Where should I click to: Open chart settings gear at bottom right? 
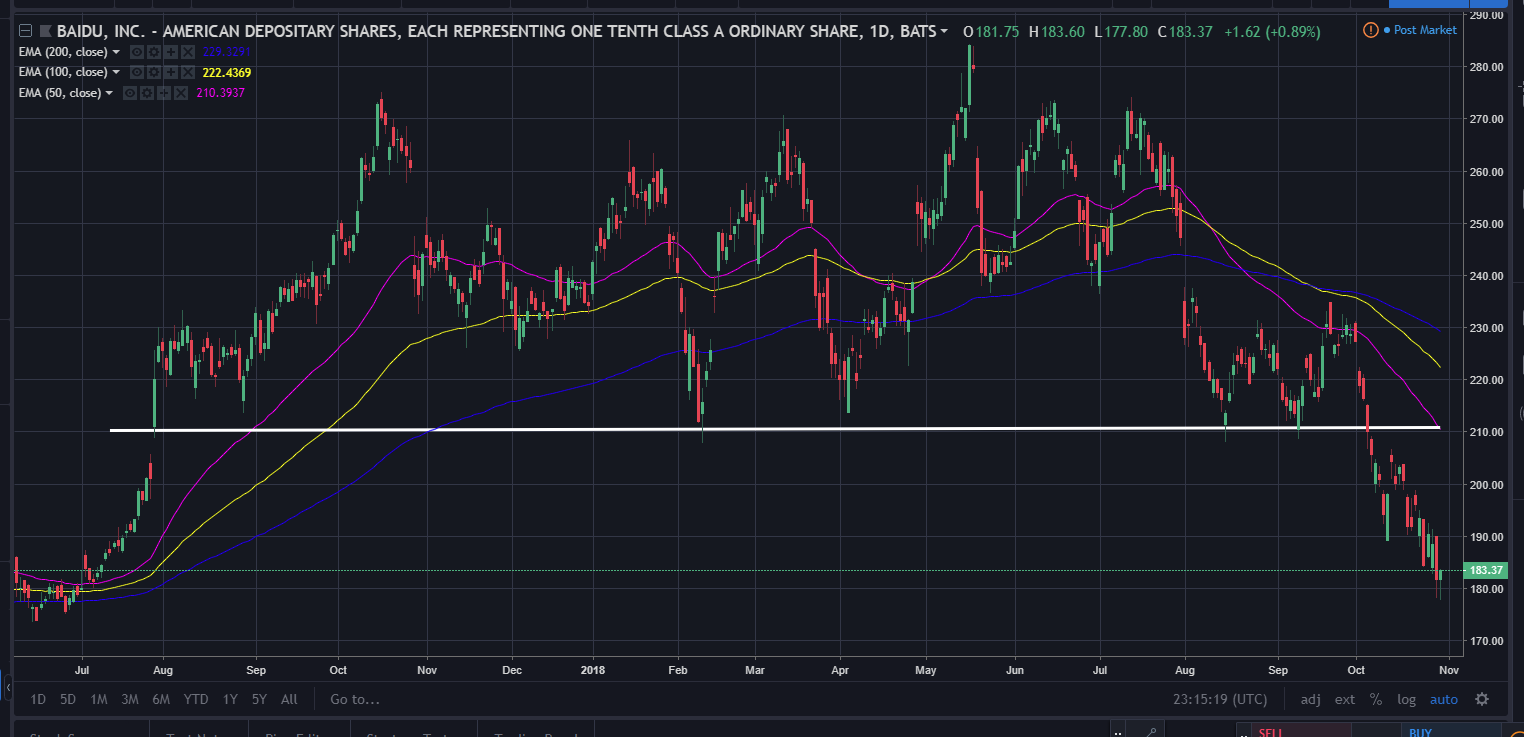[x=1482, y=699]
